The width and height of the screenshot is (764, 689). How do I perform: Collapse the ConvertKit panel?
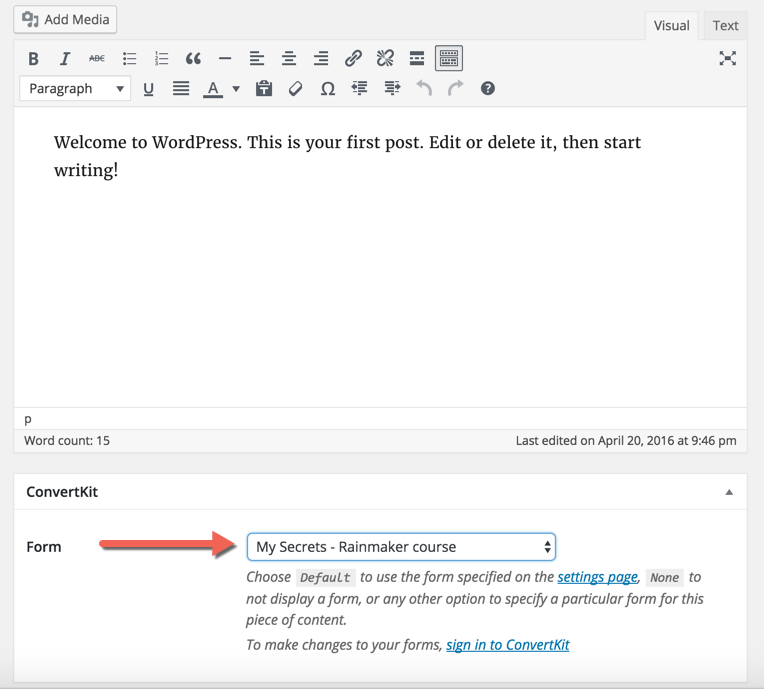click(x=729, y=492)
